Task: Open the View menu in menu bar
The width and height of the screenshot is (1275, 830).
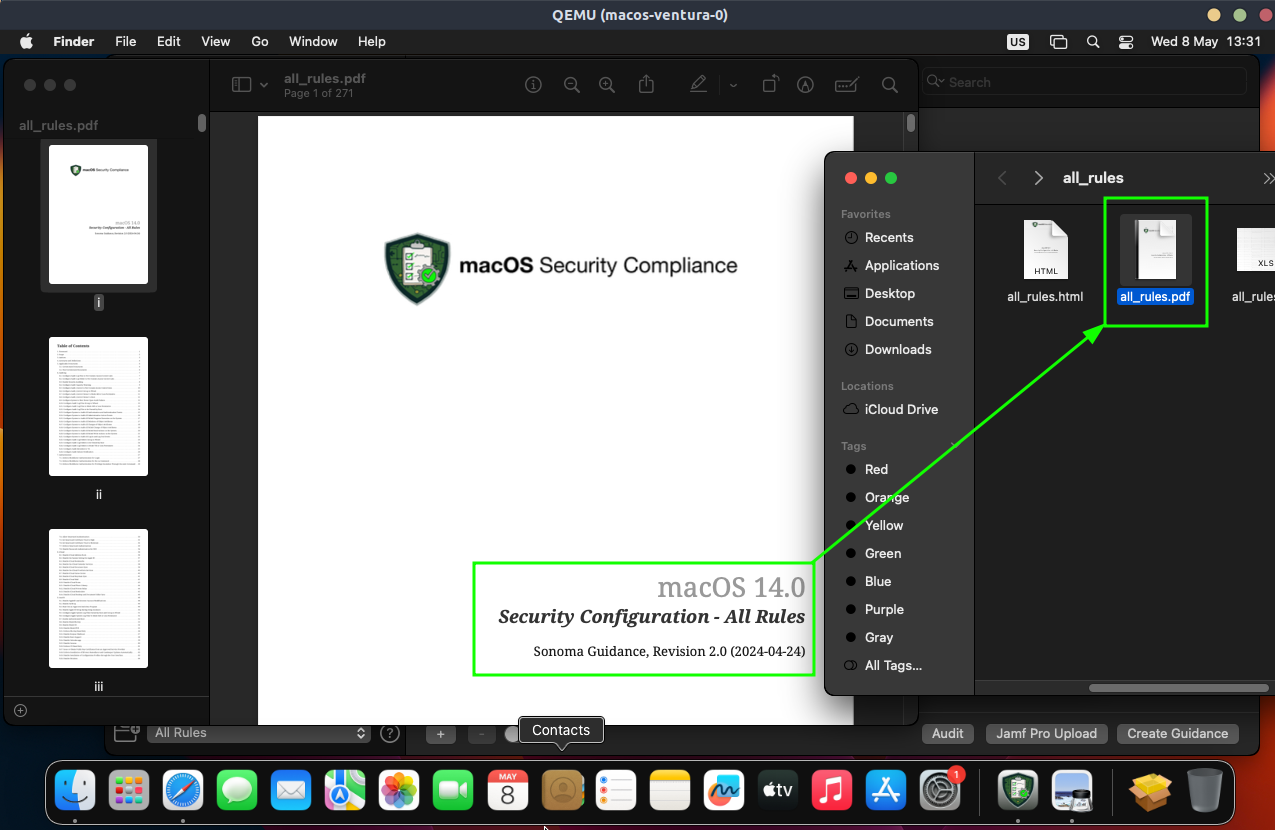Action: tap(215, 42)
